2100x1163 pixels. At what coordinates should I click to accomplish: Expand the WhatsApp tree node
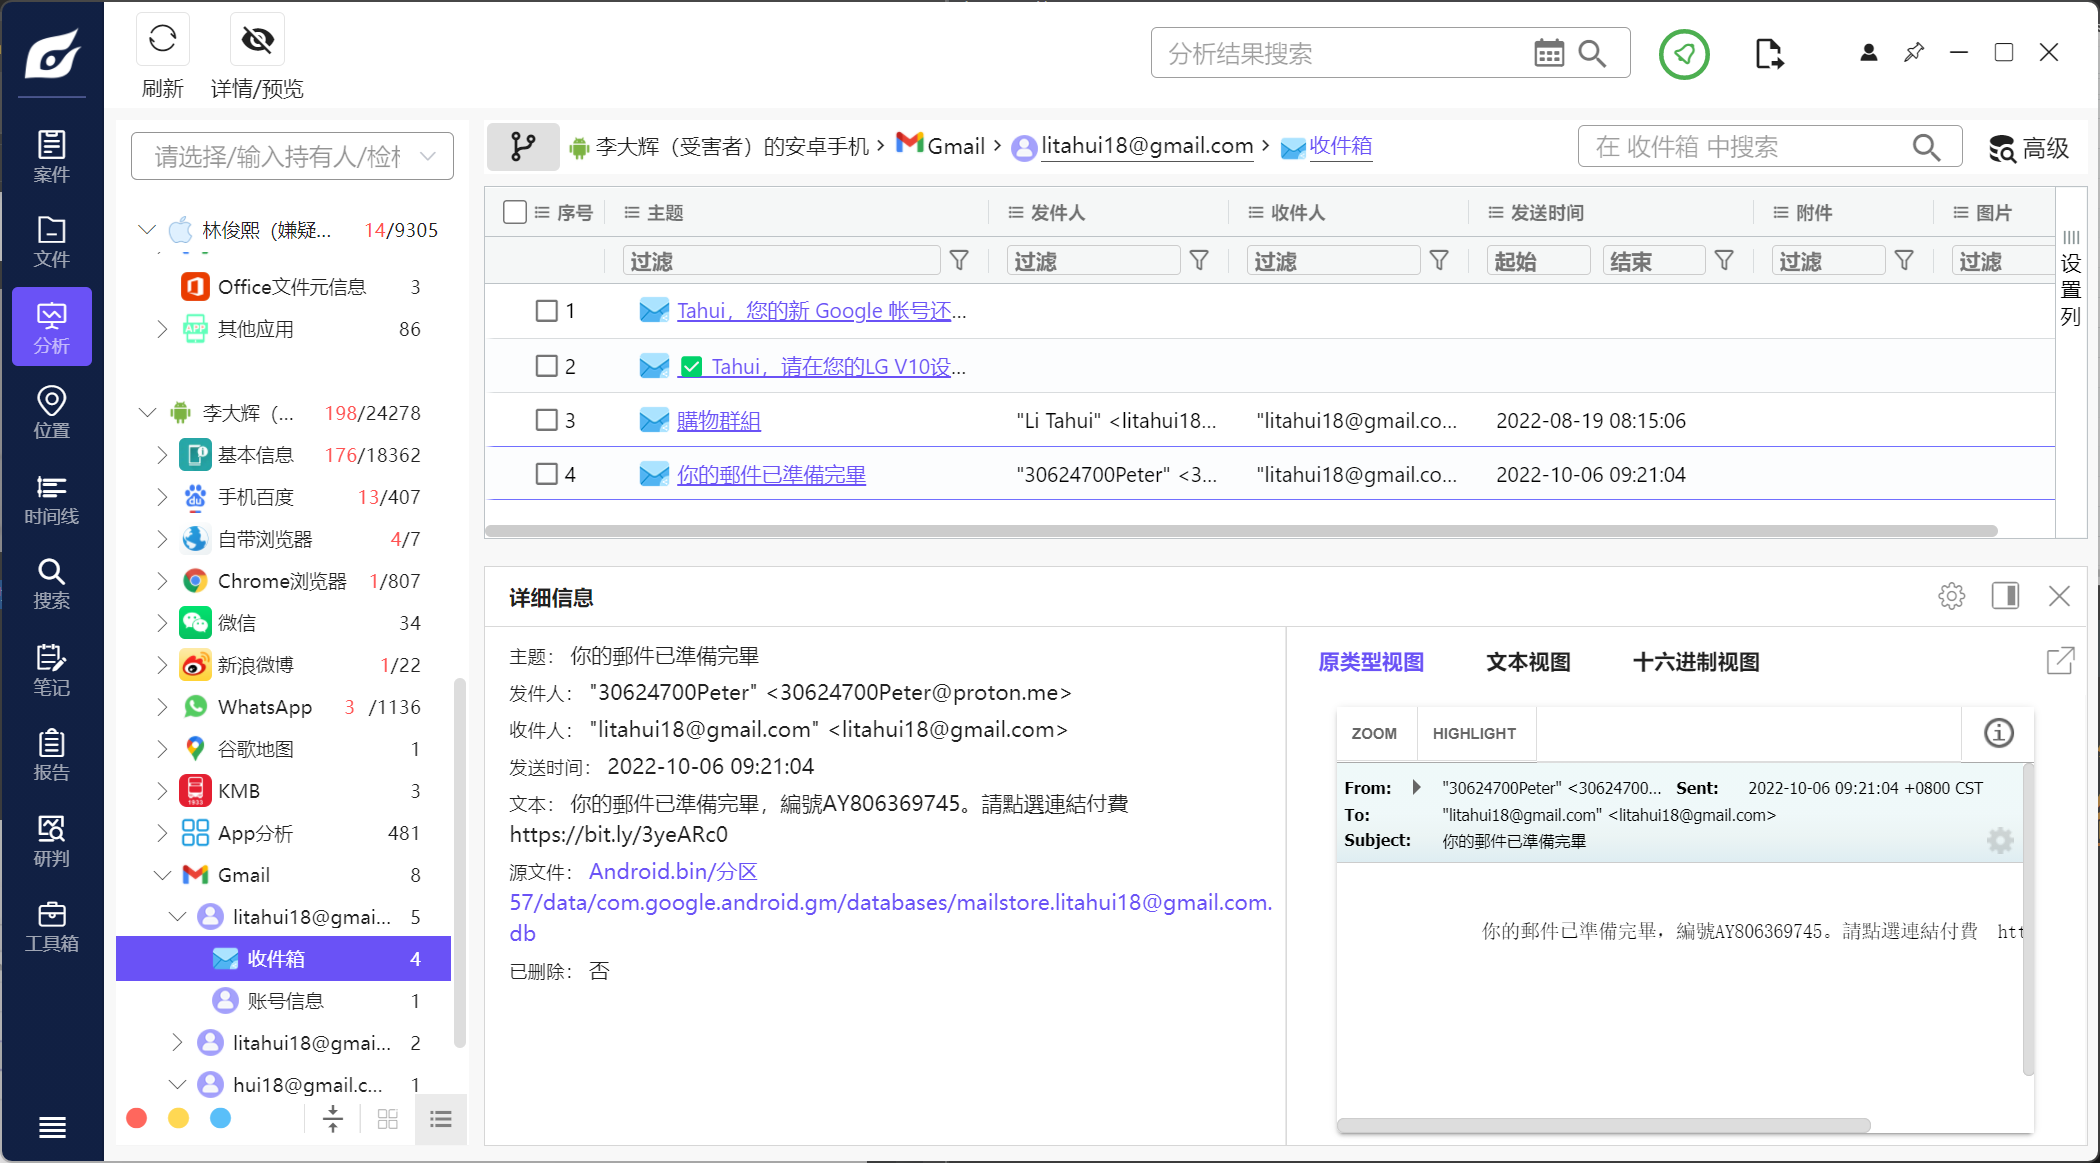[162, 707]
